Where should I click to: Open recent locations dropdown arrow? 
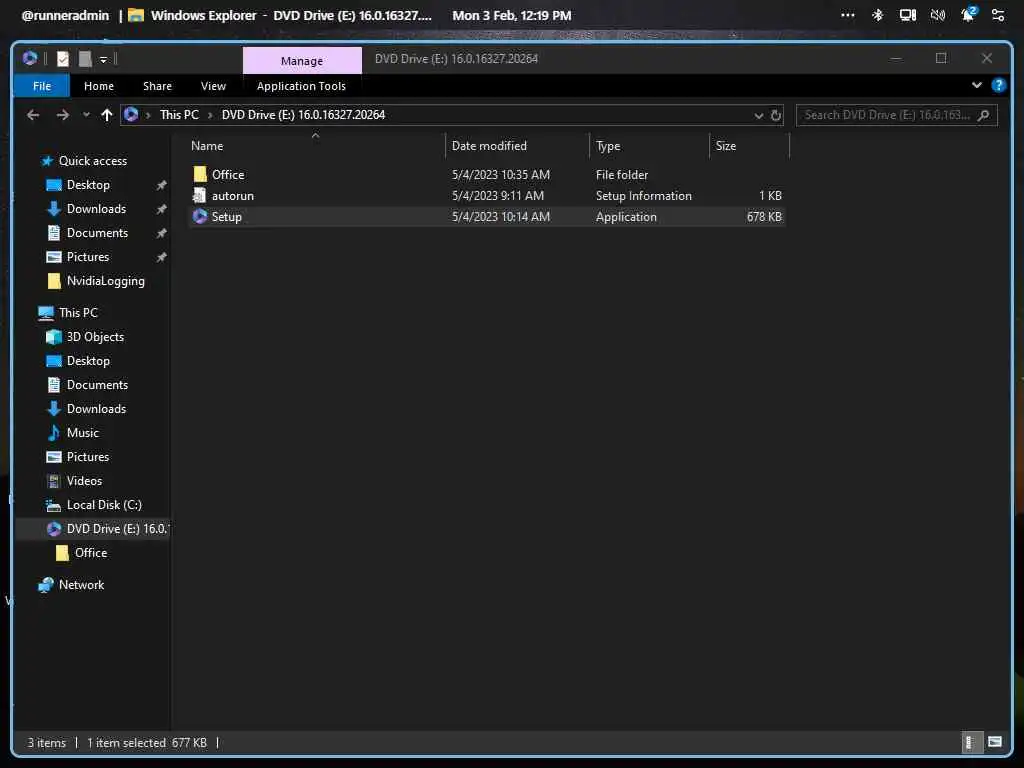pos(86,115)
